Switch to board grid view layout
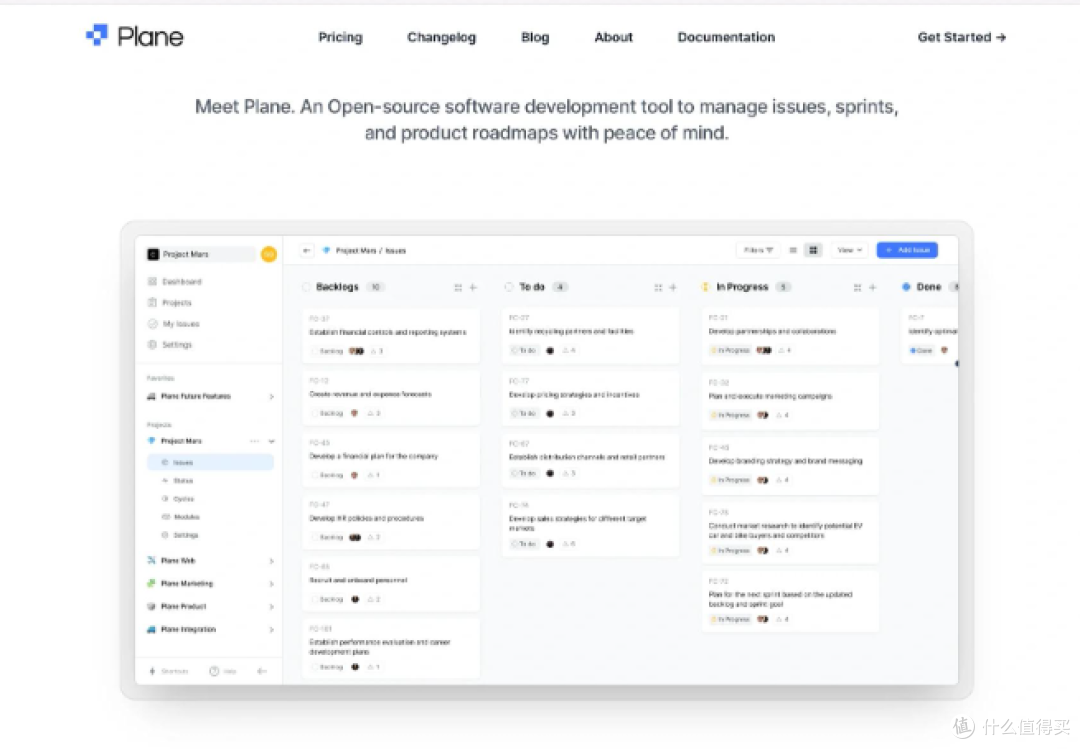The height and width of the screenshot is (749, 1080). tap(813, 250)
